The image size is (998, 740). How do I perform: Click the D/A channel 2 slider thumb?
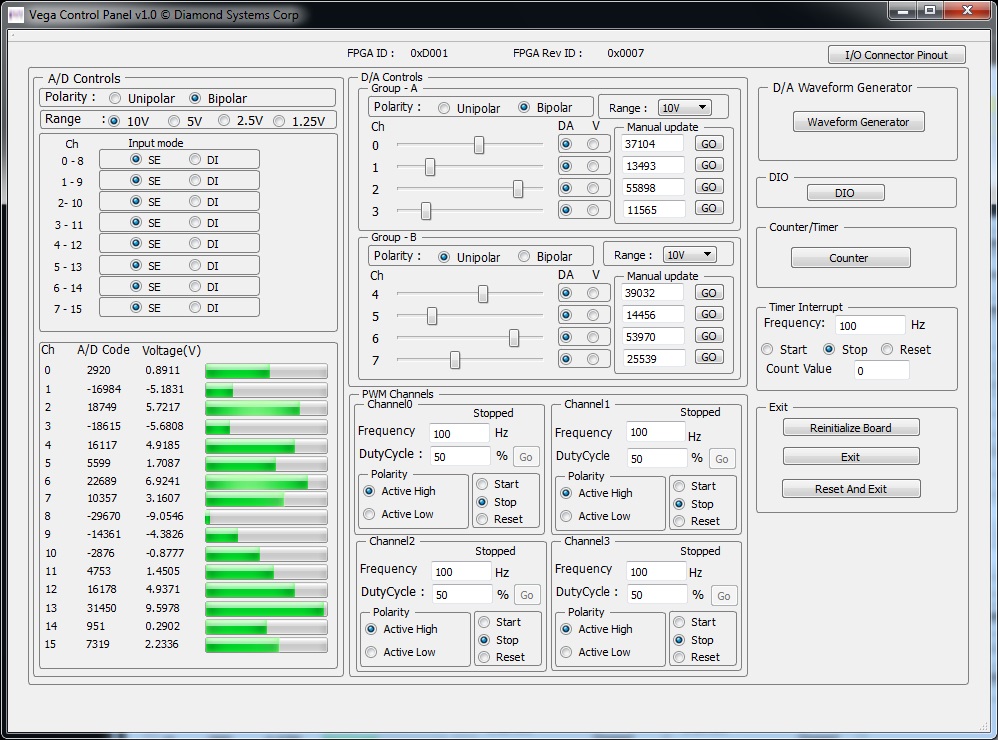tap(518, 188)
